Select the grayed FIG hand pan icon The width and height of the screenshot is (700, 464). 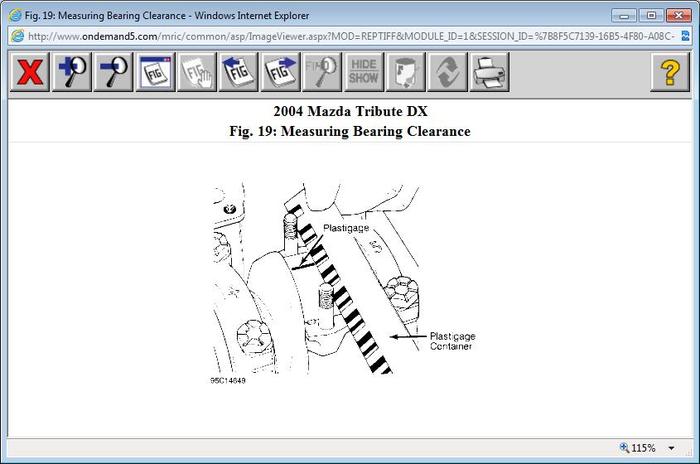pyautogui.click(x=197, y=72)
